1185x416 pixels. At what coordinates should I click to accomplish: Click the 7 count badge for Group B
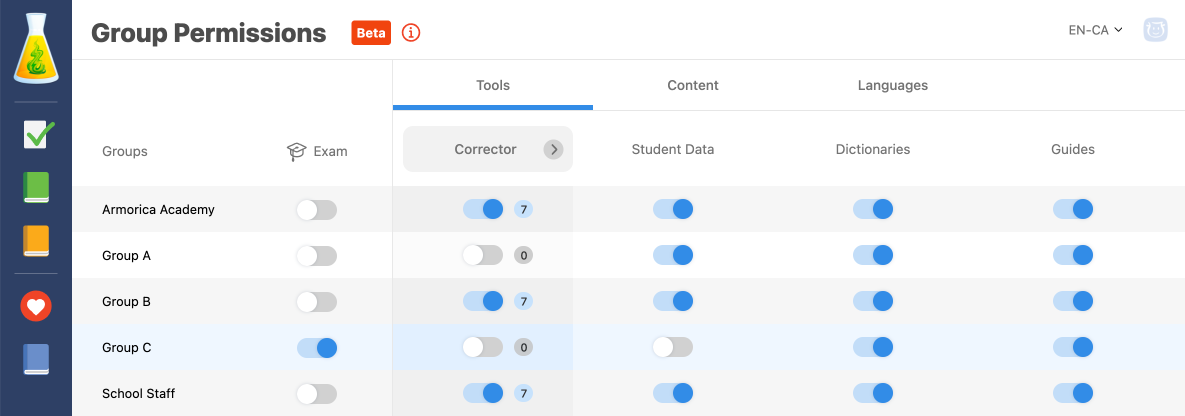pyautogui.click(x=523, y=302)
